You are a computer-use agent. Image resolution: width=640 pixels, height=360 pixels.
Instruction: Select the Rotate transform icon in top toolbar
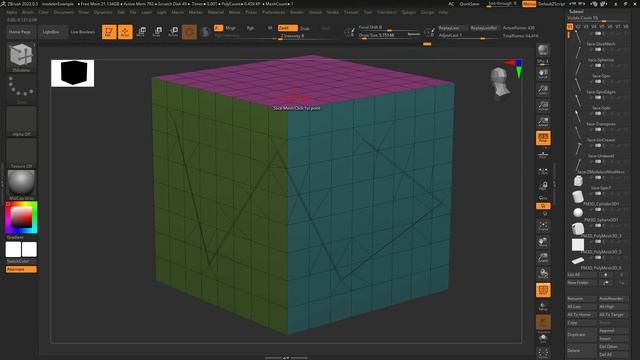(x=173, y=32)
